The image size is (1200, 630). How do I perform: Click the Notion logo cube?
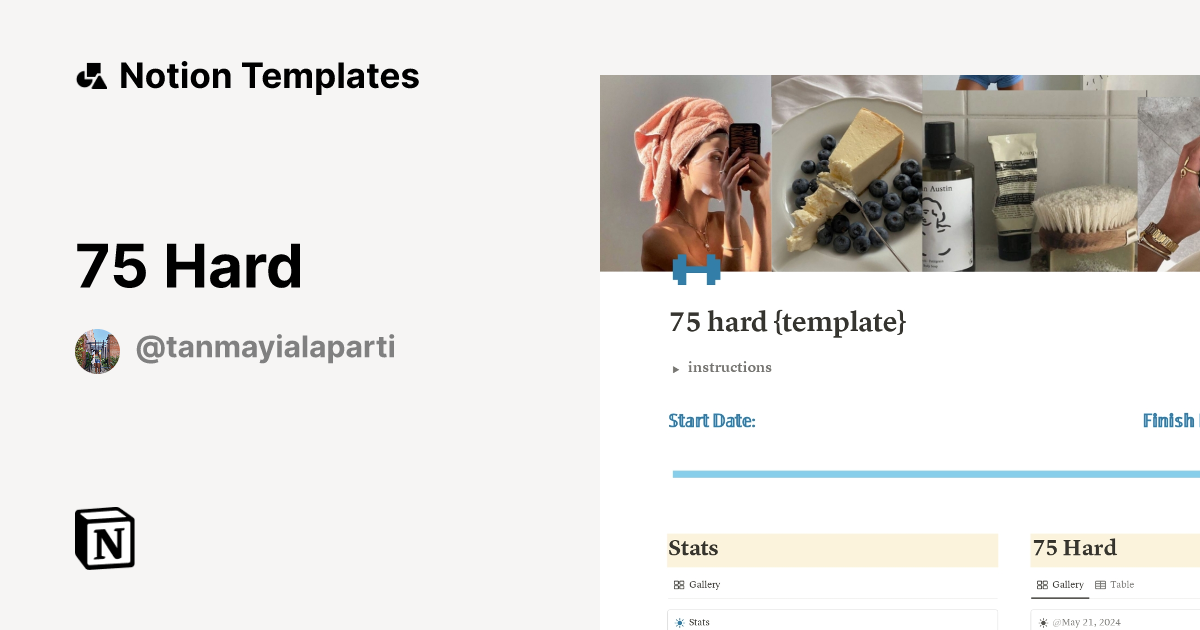[x=105, y=539]
